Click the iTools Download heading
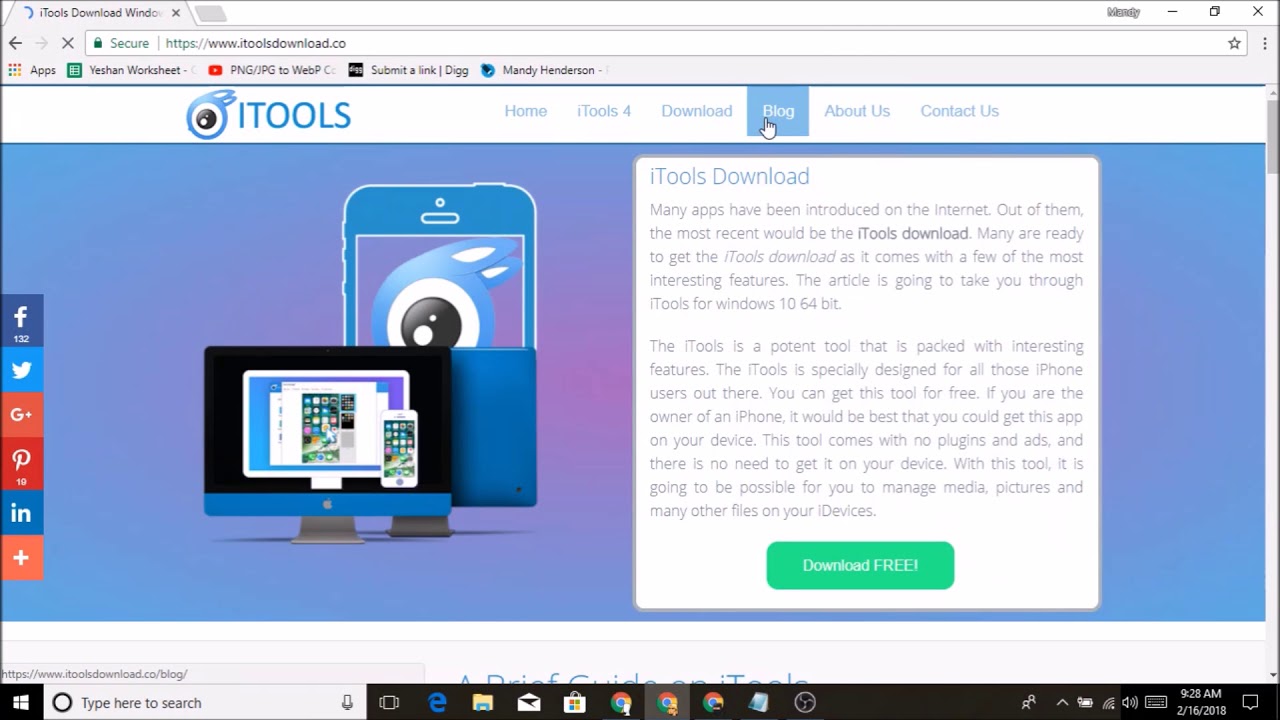This screenshot has width=1280, height=720. [729, 177]
